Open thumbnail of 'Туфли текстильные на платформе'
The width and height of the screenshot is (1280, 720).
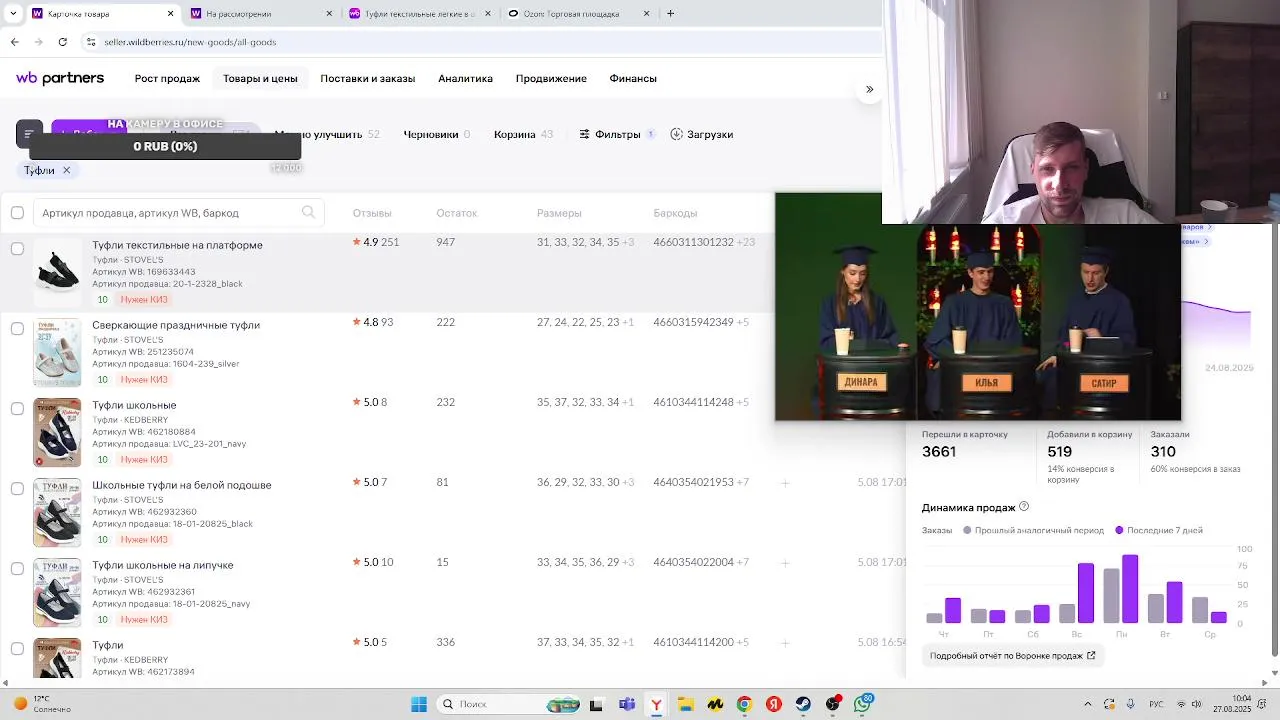click(x=57, y=272)
